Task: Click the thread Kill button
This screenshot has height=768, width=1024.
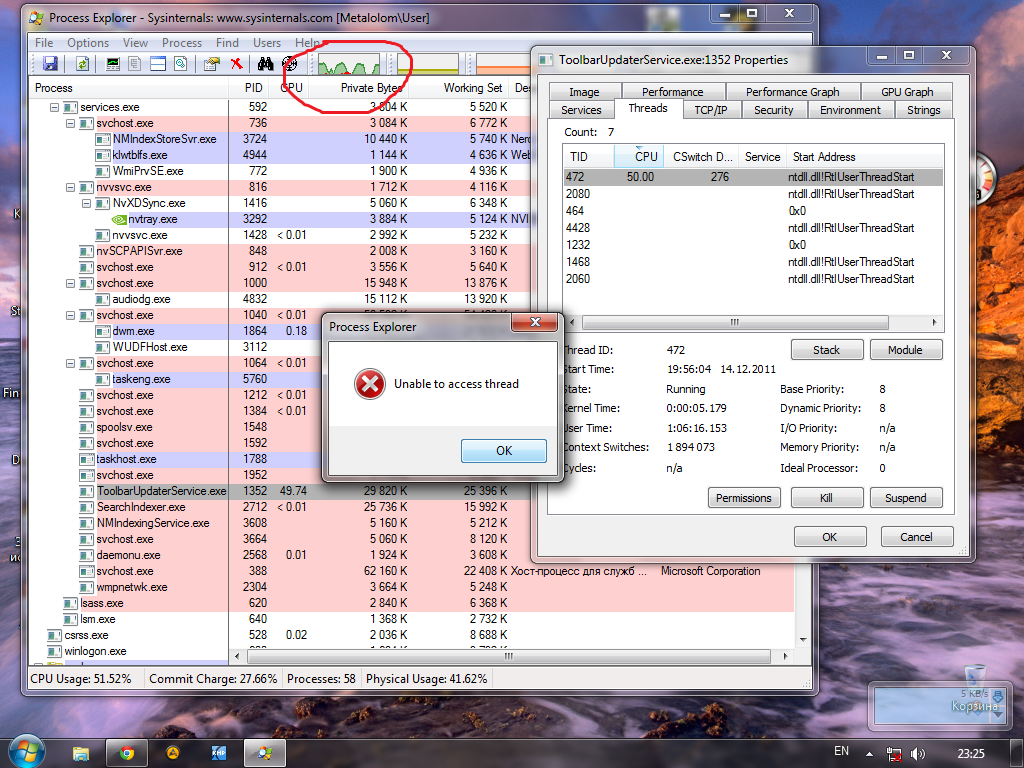Action: 827,498
